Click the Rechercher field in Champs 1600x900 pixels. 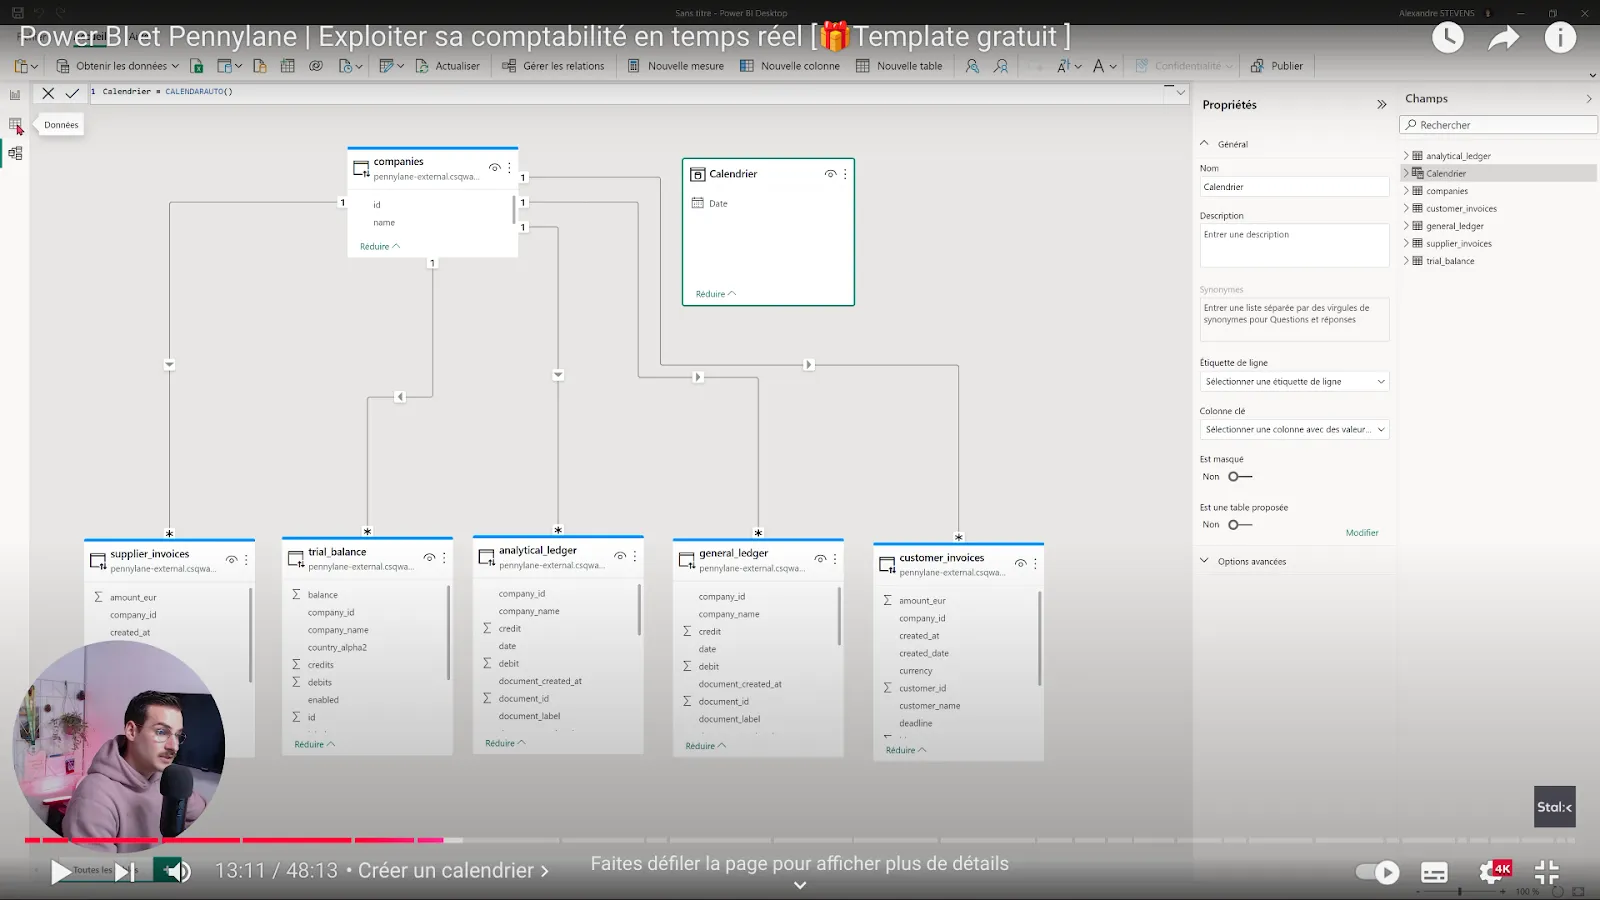(x=1498, y=125)
